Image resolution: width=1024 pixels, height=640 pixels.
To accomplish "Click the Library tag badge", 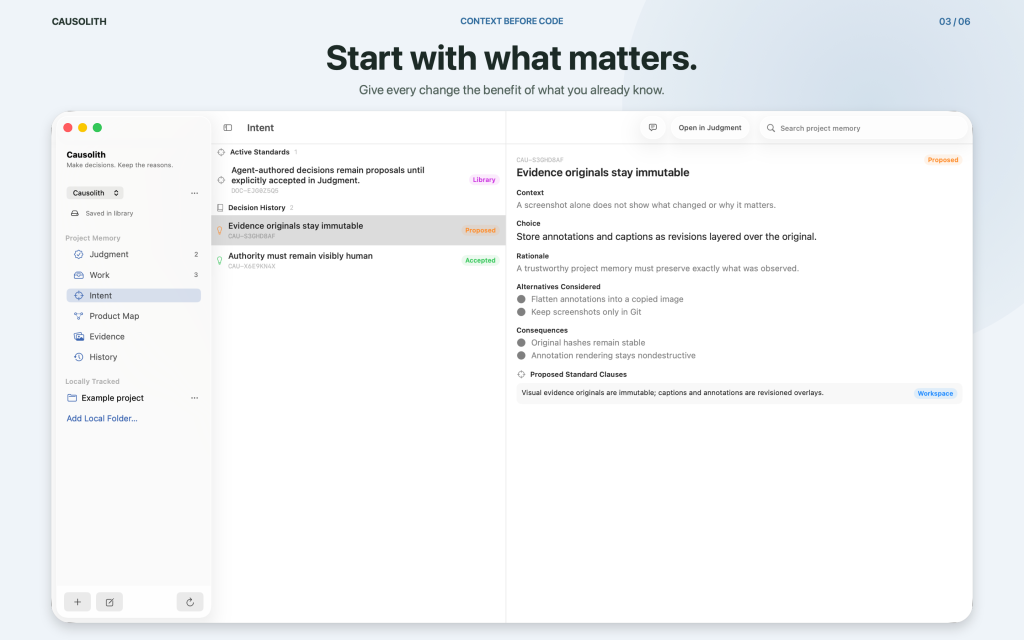I will (484, 180).
